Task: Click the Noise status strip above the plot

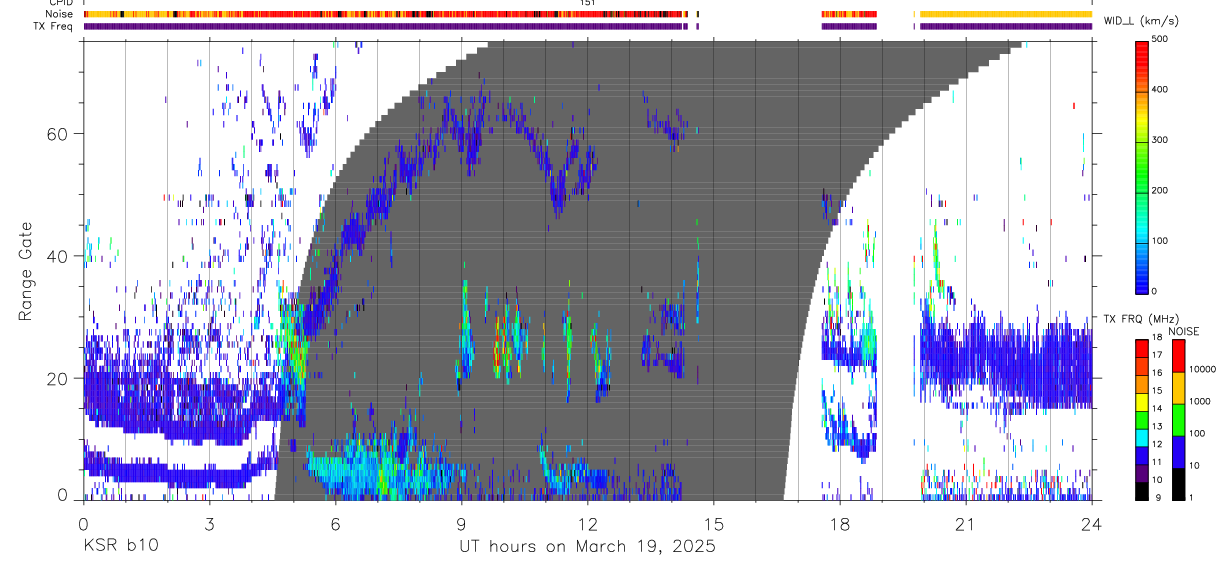Action: 588,14
